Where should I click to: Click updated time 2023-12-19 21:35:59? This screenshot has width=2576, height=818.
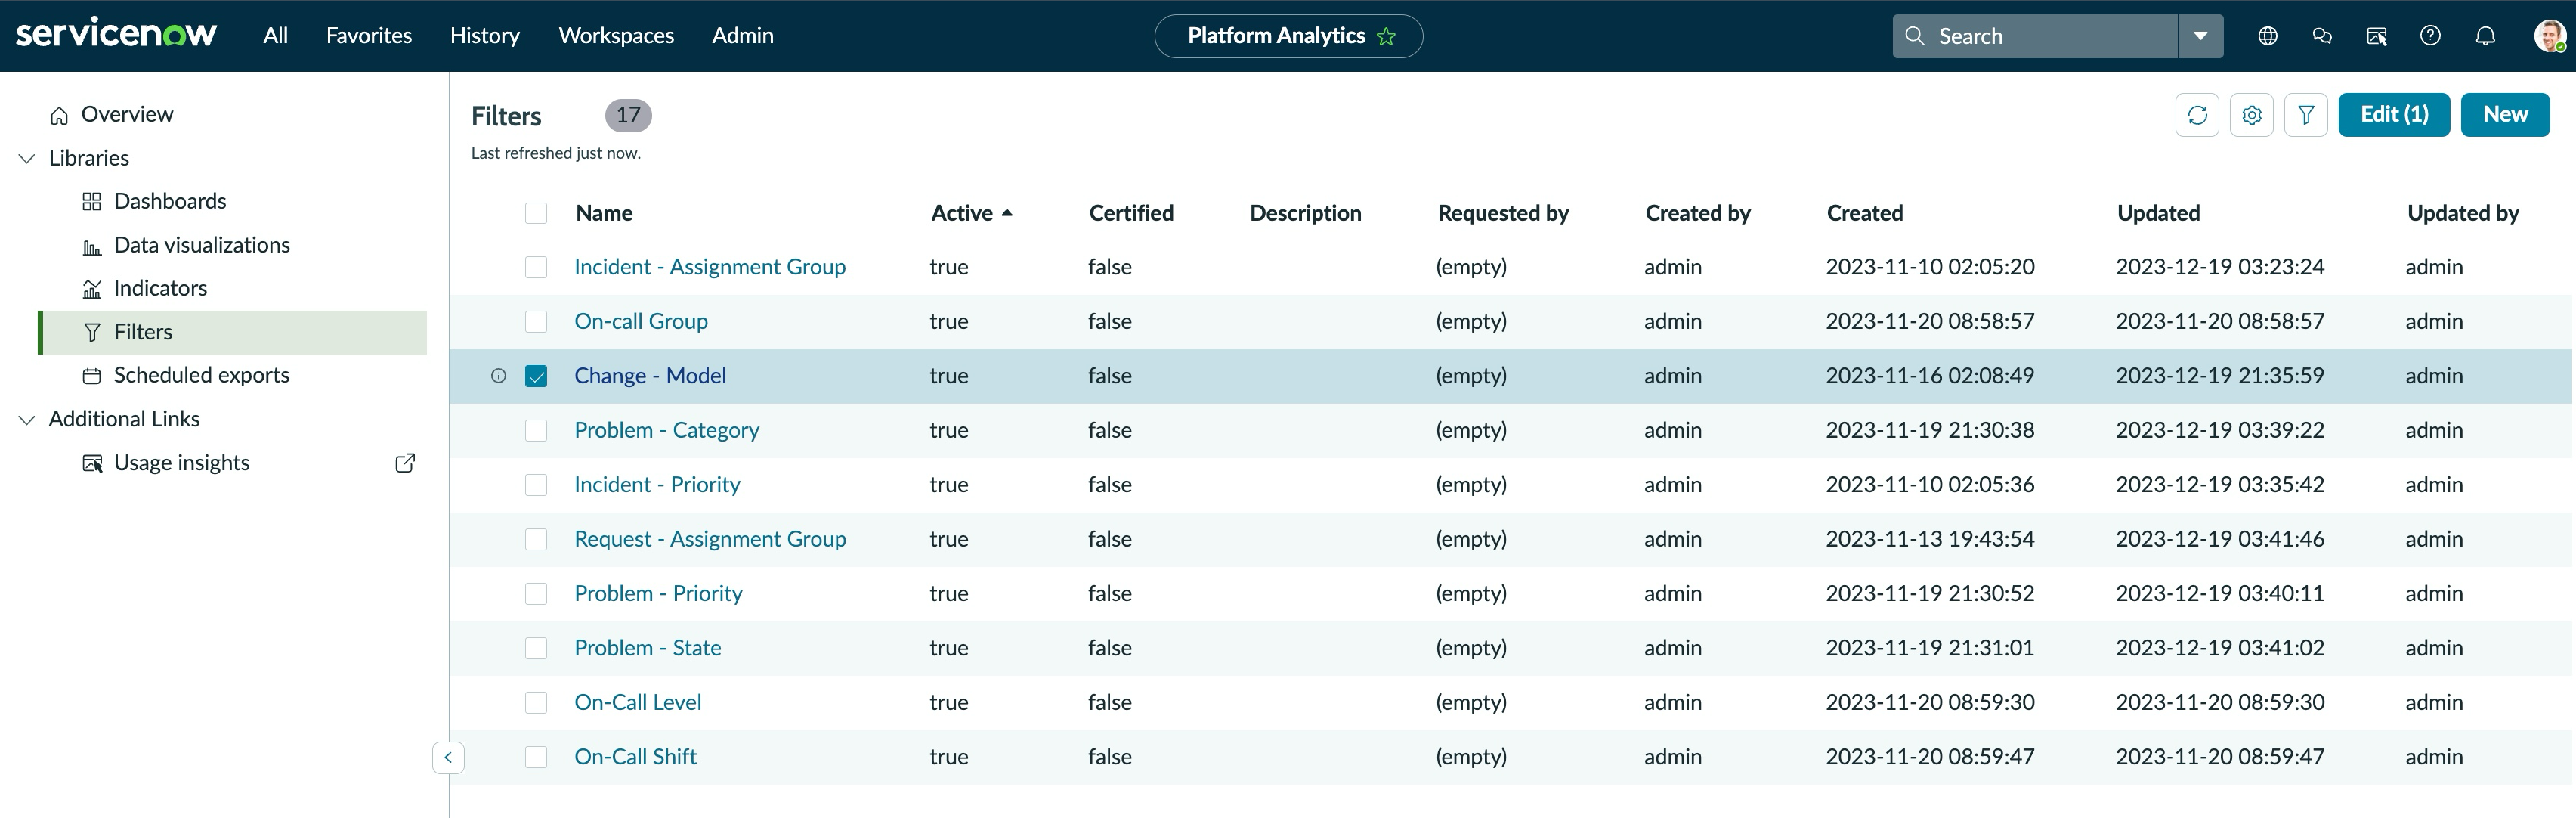(x=2219, y=376)
